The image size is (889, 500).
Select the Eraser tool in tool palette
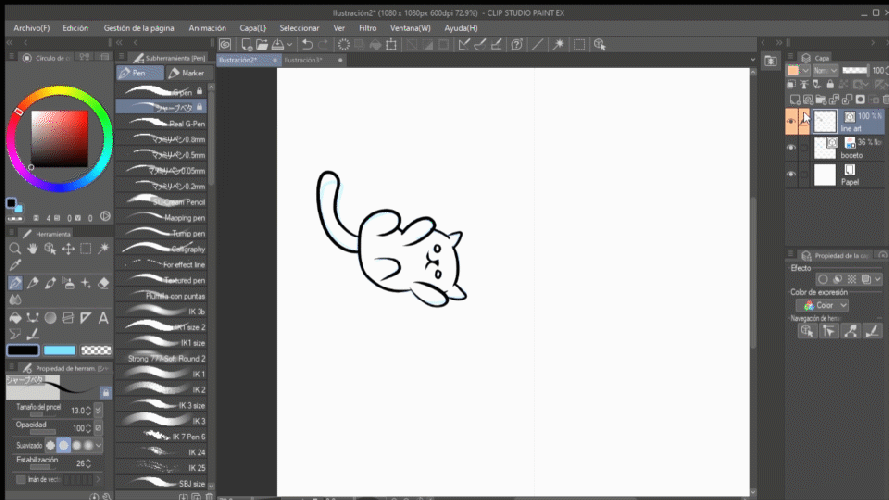click(x=104, y=283)
